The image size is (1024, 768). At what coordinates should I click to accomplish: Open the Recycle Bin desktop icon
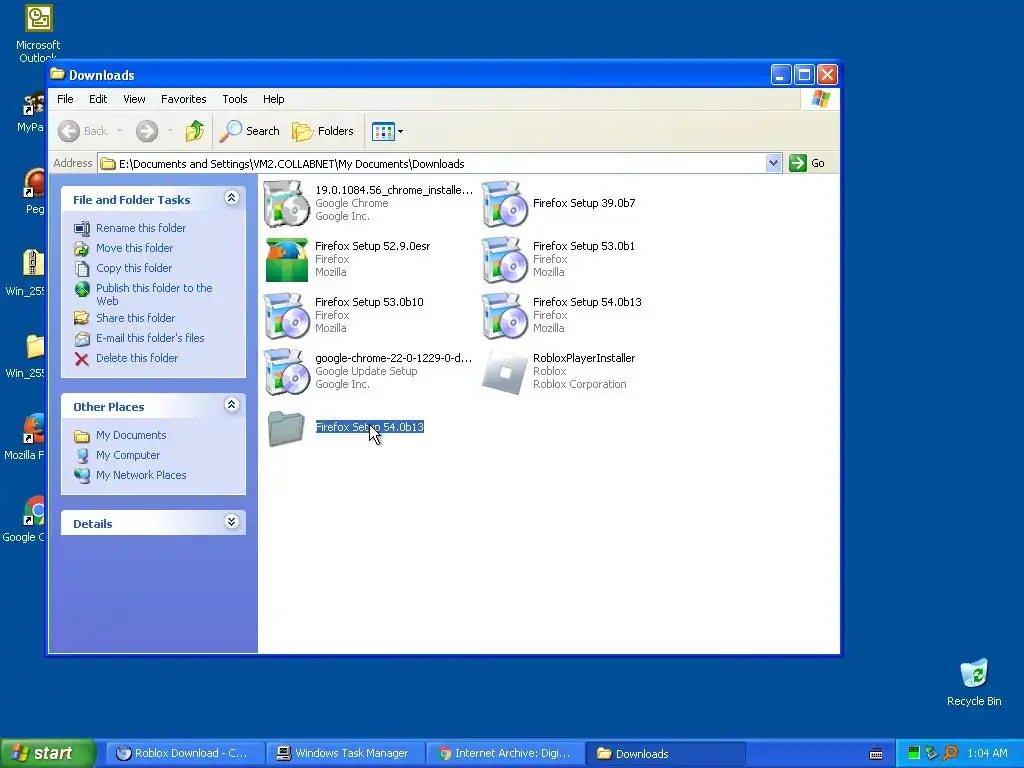pyautogui.click(x=974, y=674)
